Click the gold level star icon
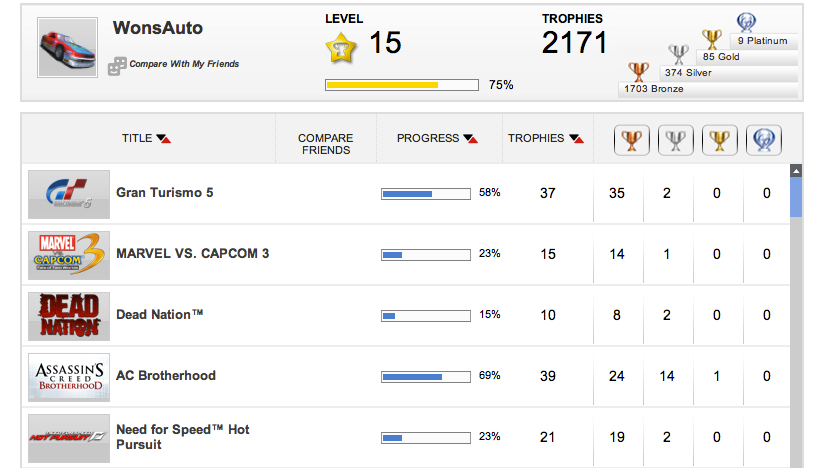This screenshot has width=825, height=468. [x=341, y=46]
